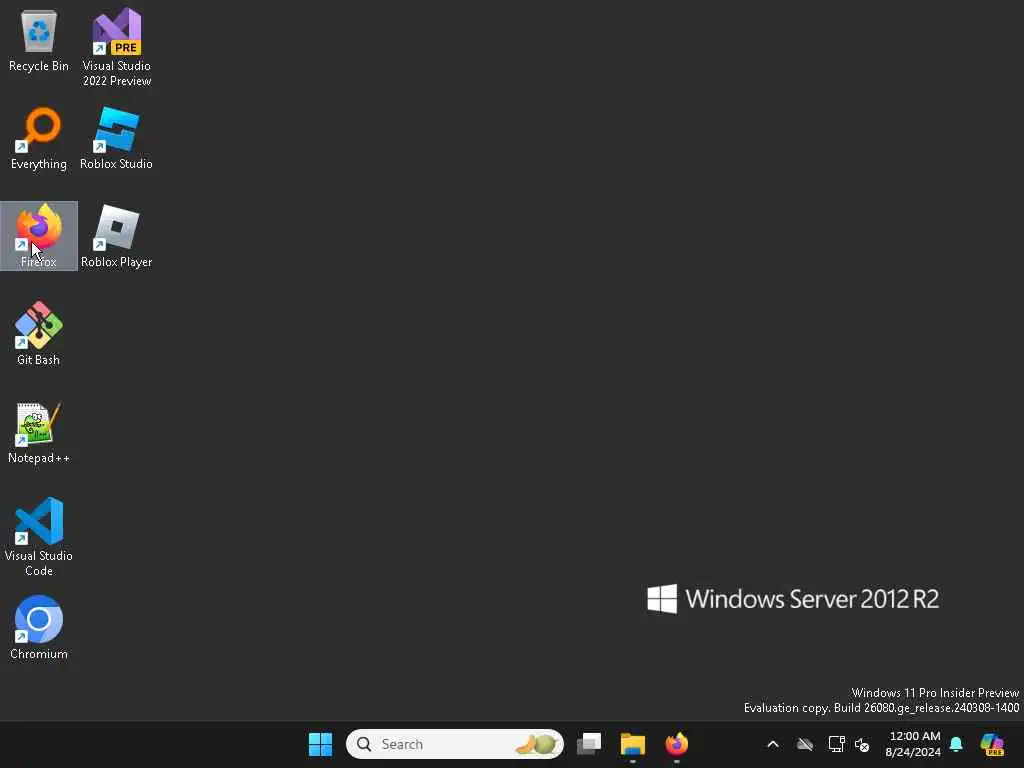Select the Firefox desktop shortcut
This screenshot has width=1024, height=768.
39,236
